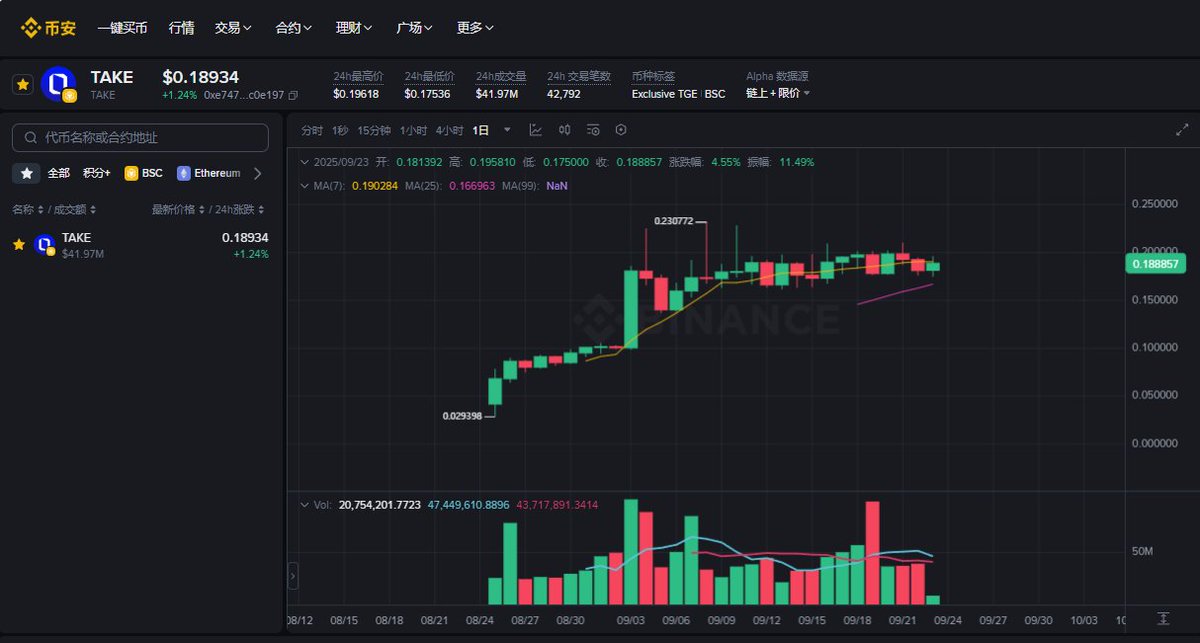Click the chart list settings icon
The height and width of the screenshot is (643, 1200).
pos(593,130)
